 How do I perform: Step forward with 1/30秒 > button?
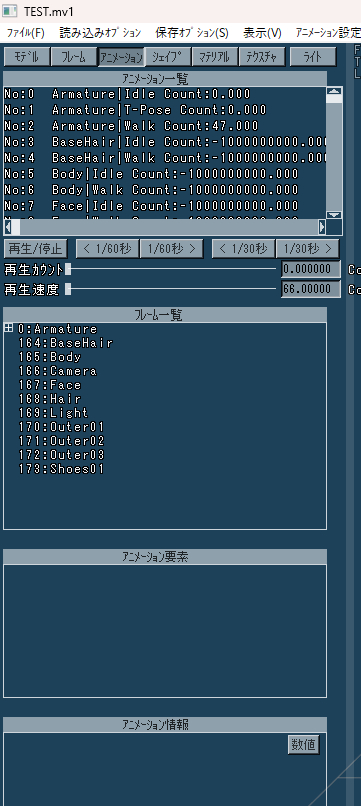point(308,249)
